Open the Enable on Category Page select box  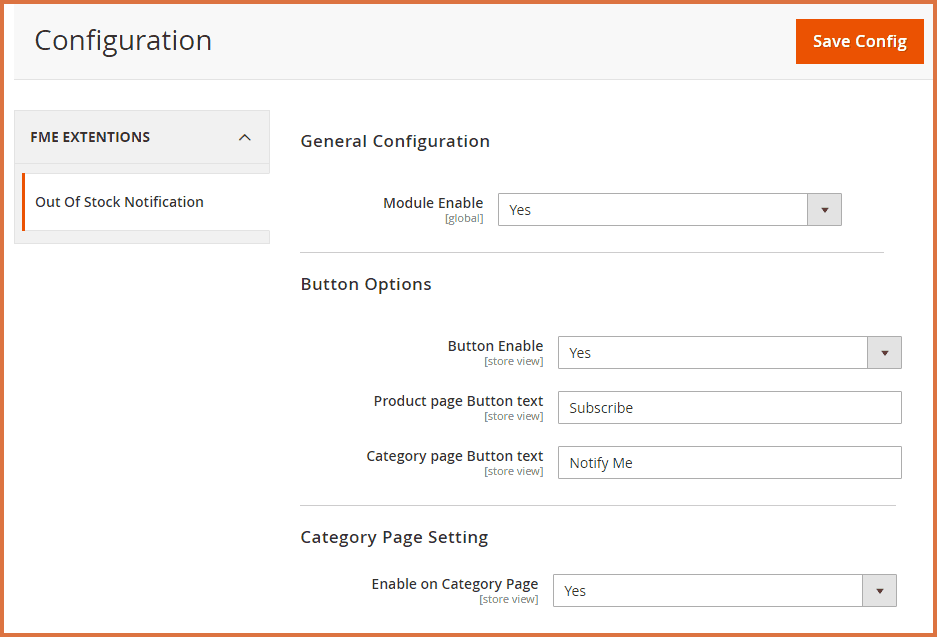point(707,591)
